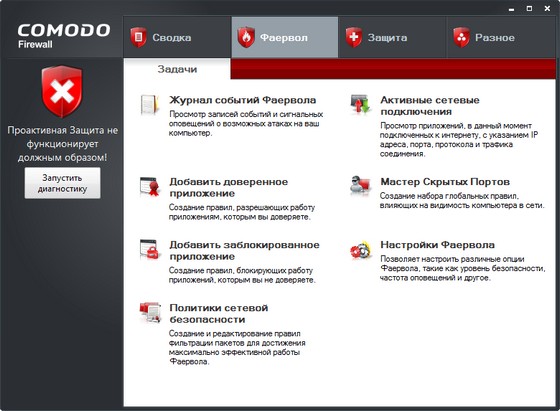Click the Настройки Фаервола description text
The image size is (560, 411).
(462, 269)
